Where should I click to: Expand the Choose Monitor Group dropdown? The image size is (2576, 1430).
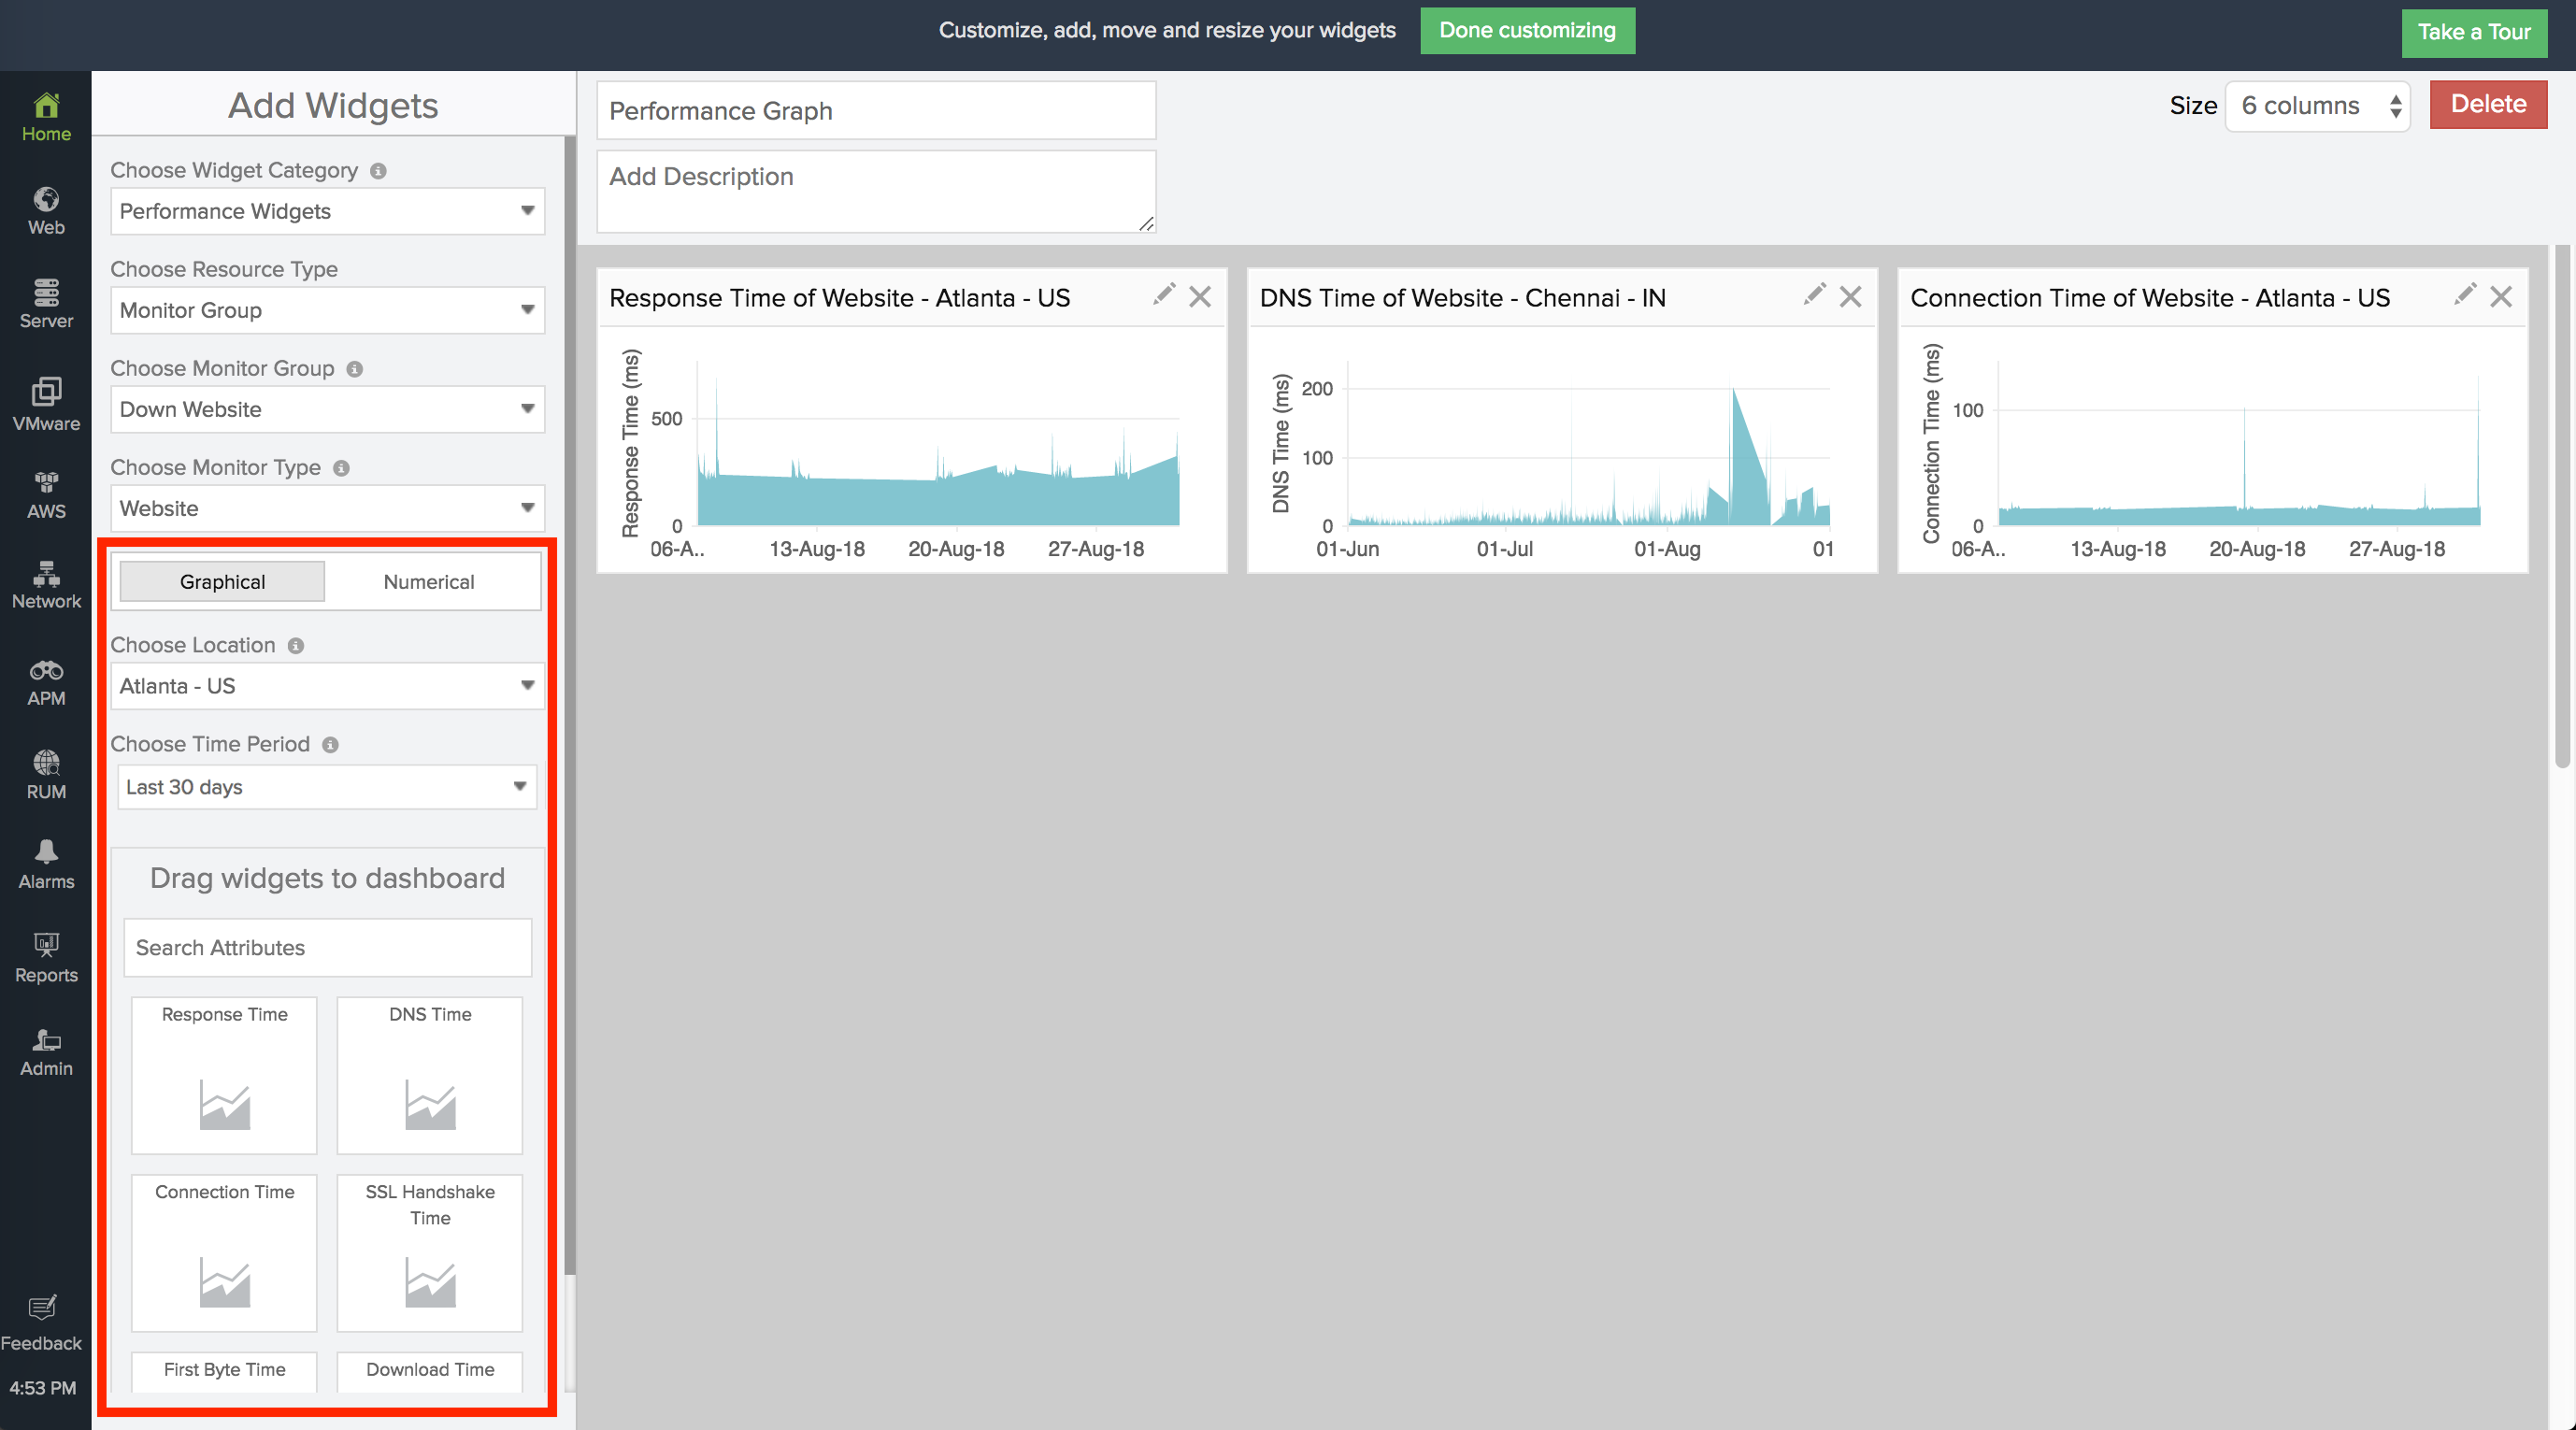tap(327, 409)
